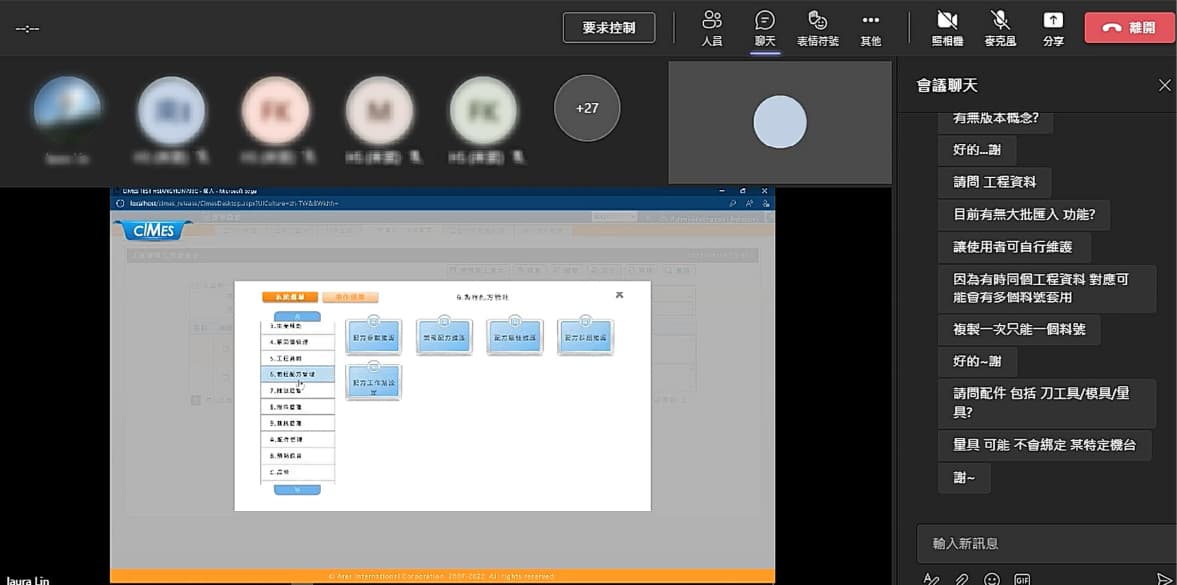Select highlighted menu item 6.製程配方管理
Viewport: 1177px width, 585px height.
click(x=297, y=374)
